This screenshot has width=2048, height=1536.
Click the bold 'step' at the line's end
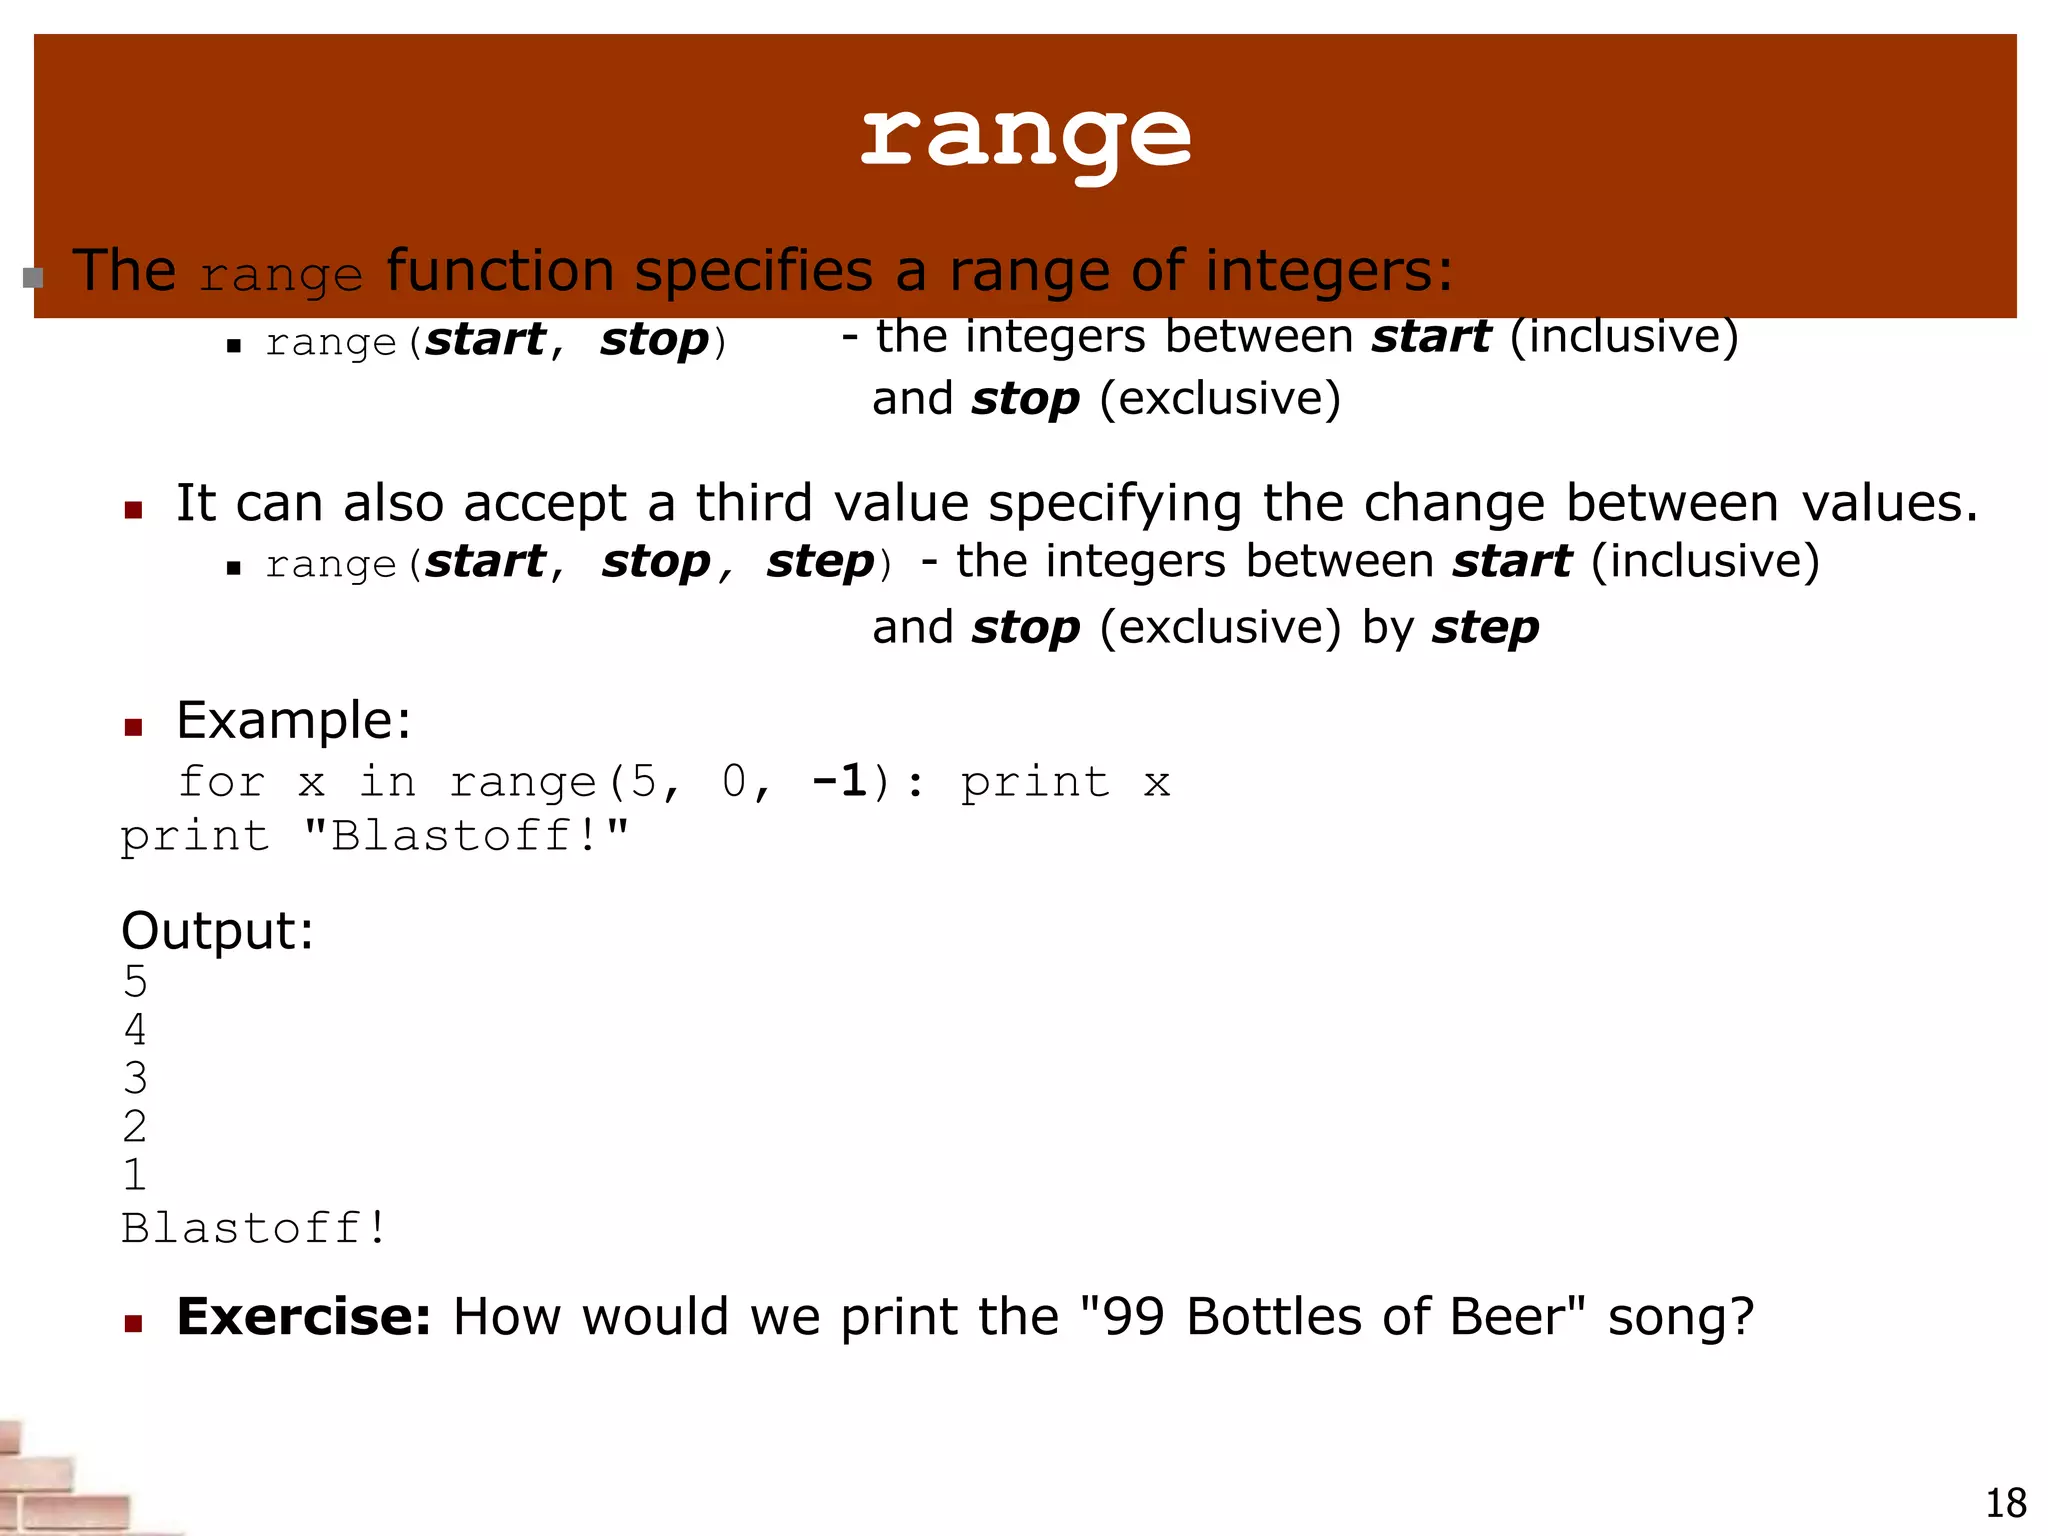[x=1484, y=628]
